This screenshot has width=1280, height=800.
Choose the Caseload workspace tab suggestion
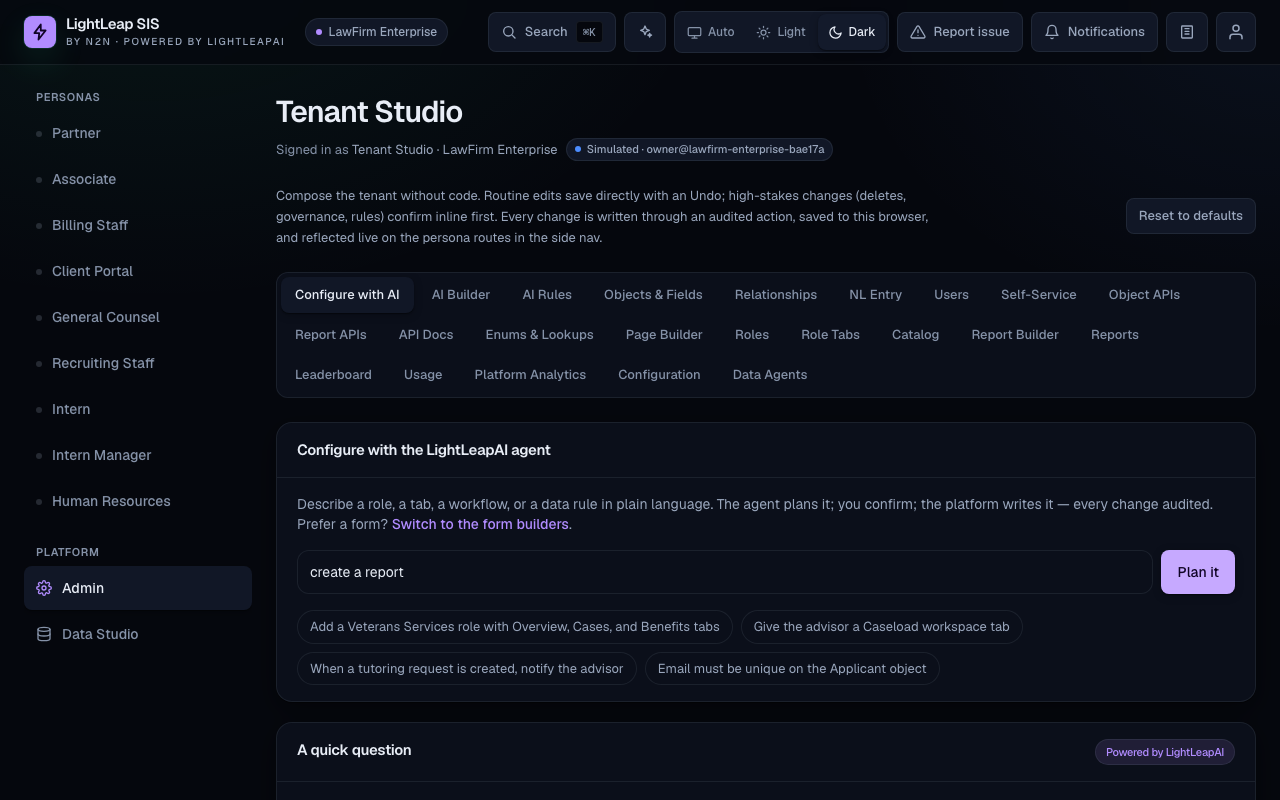[881, 627]
